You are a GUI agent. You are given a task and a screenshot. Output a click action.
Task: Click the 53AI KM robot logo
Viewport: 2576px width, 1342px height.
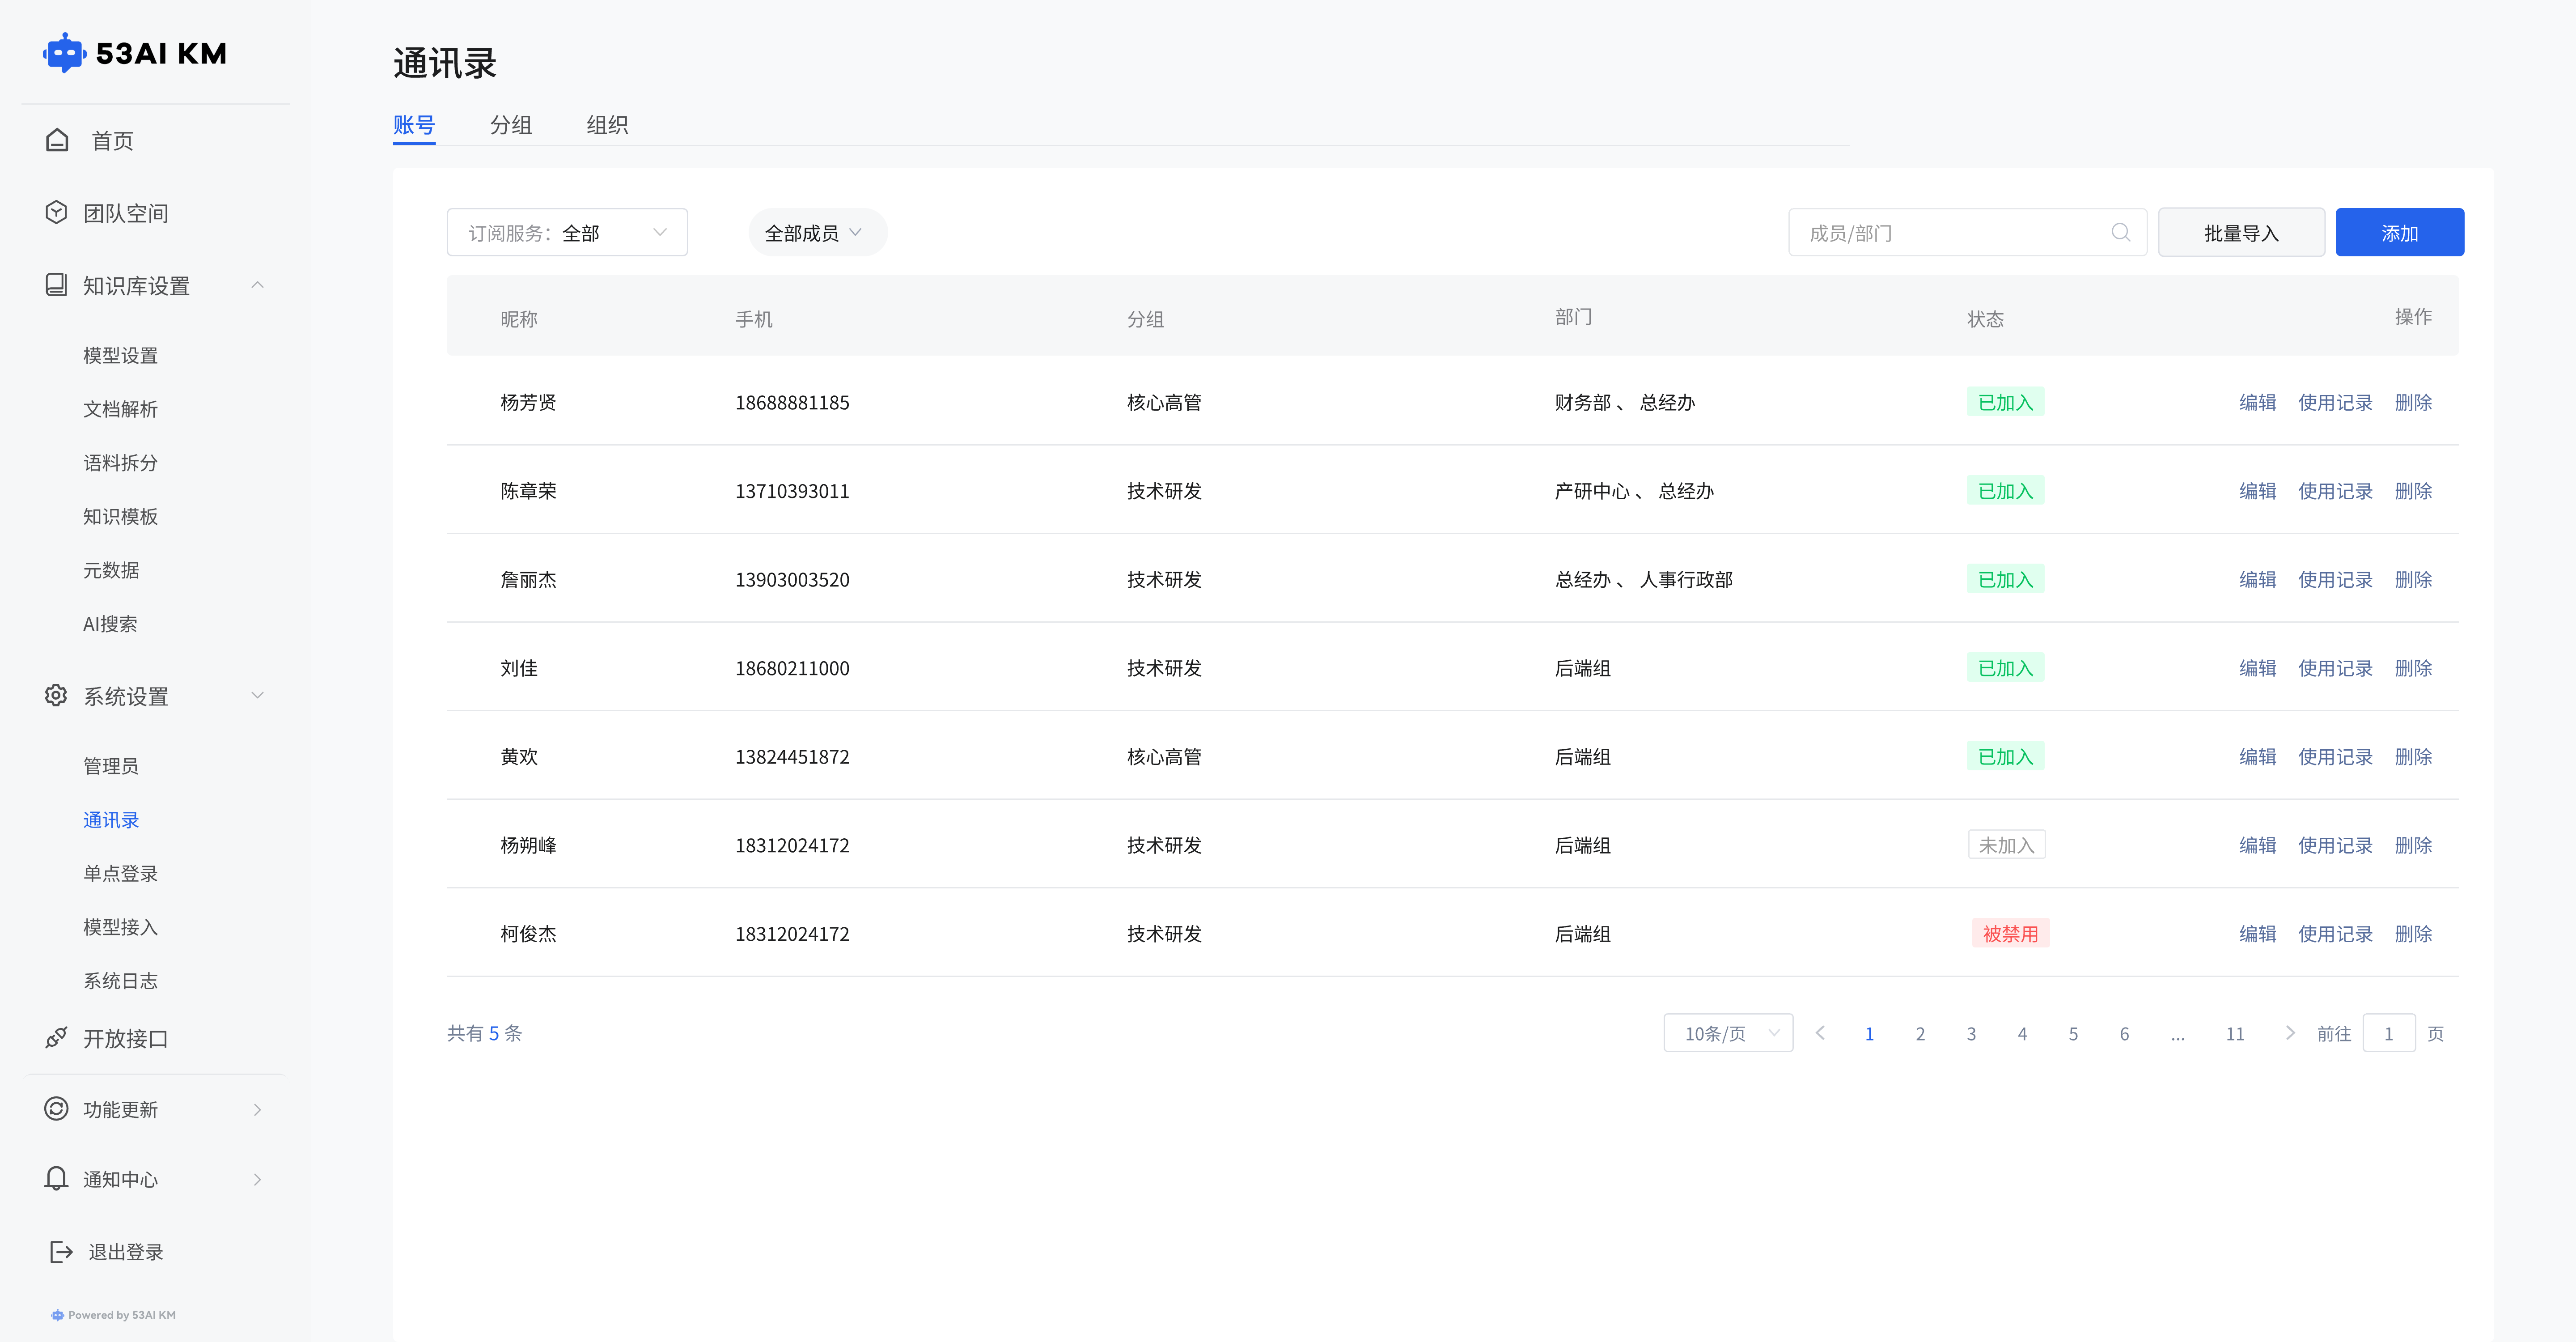[64, 53]
